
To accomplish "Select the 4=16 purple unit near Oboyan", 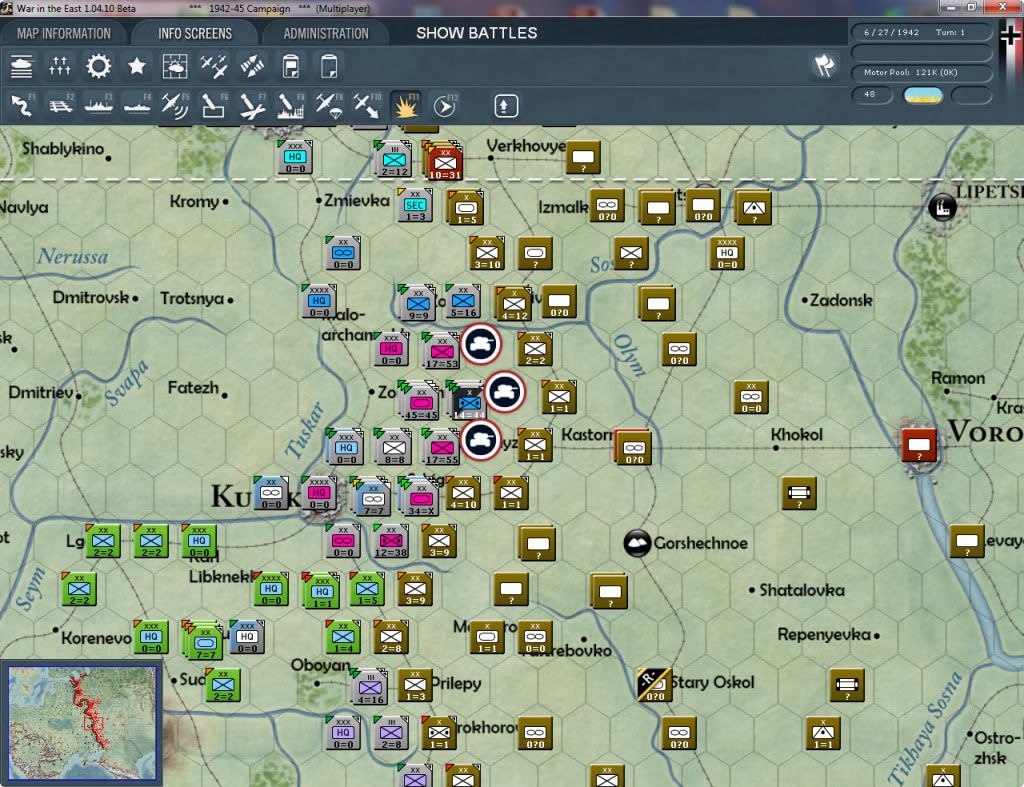I will coord(370,687).
